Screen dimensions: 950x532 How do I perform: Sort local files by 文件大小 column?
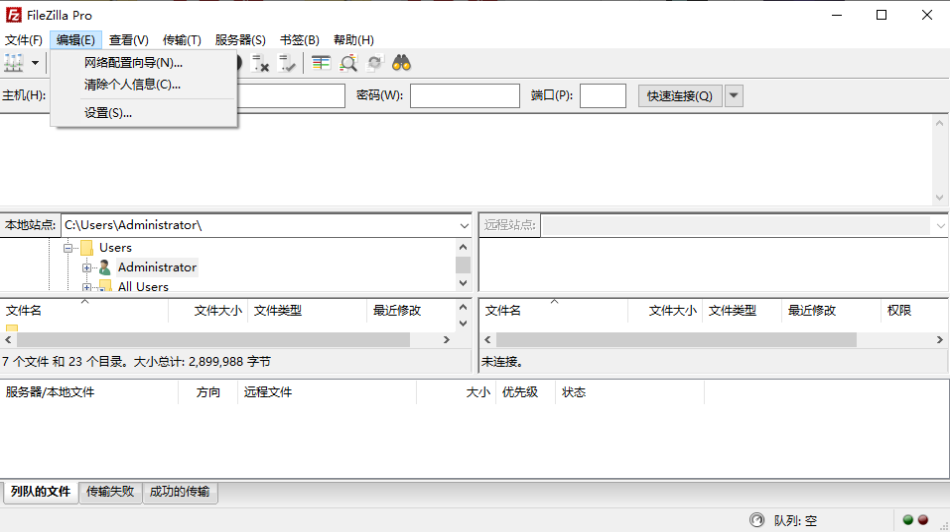click(208, 310)
